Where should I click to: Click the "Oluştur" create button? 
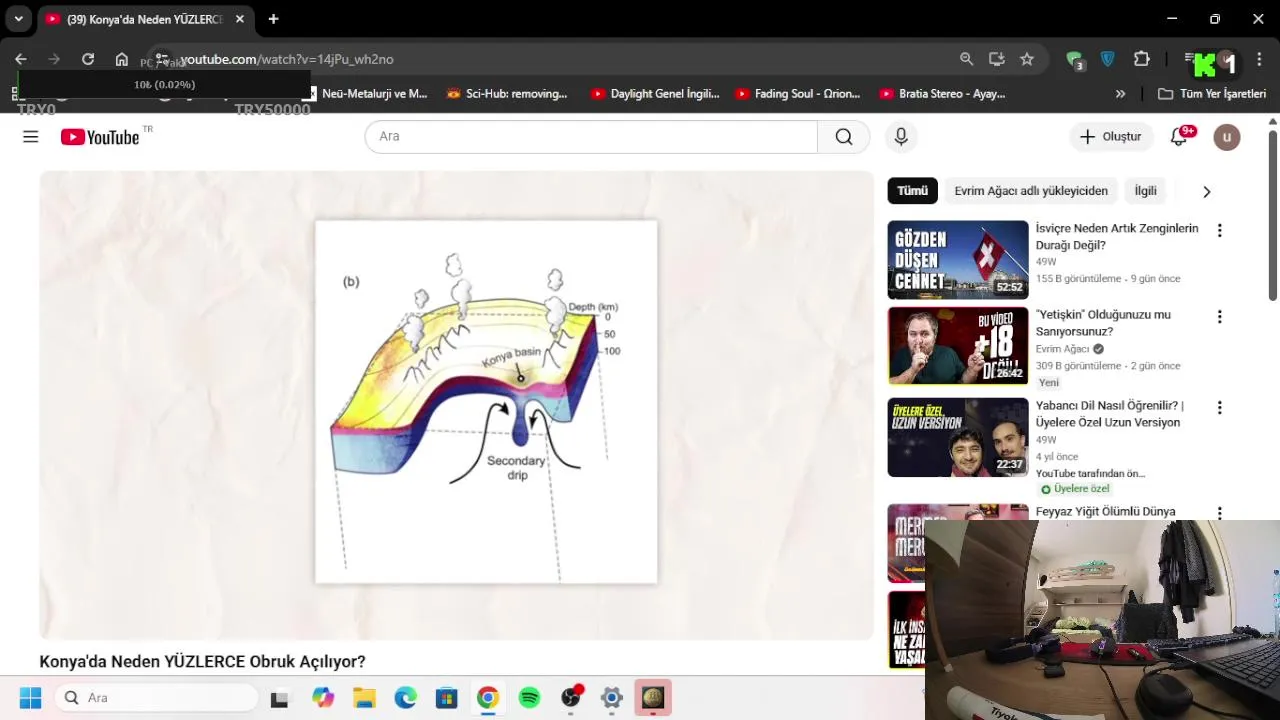(1110, 137)
